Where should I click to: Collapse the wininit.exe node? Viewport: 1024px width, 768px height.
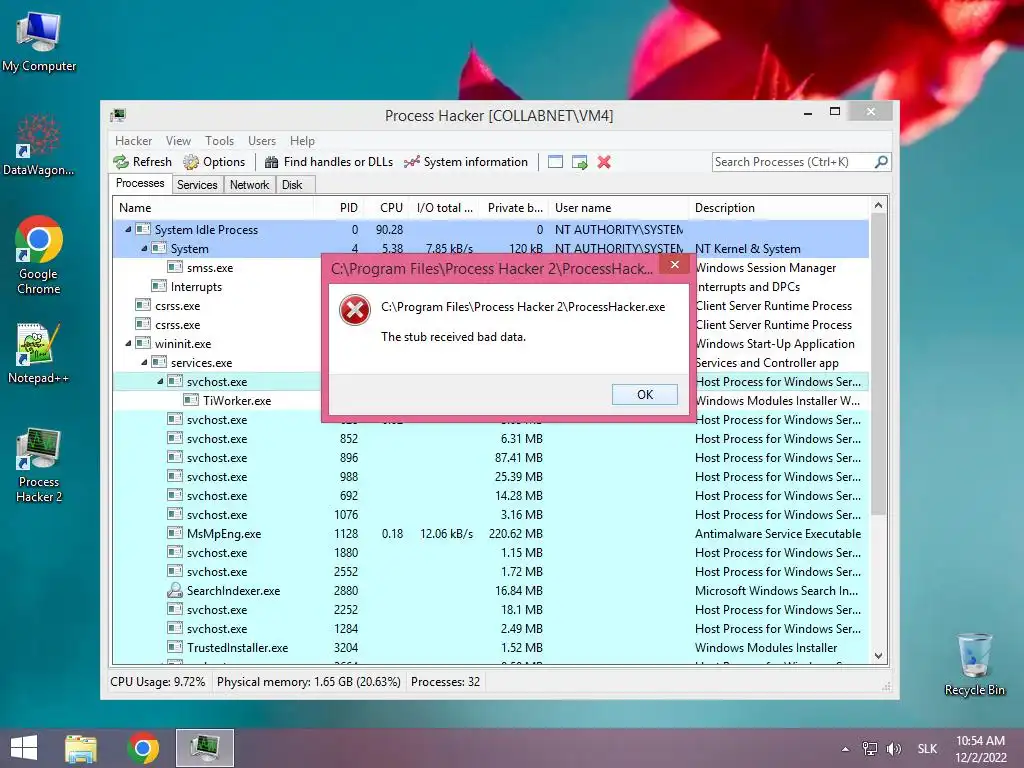(x=128, y=344)
